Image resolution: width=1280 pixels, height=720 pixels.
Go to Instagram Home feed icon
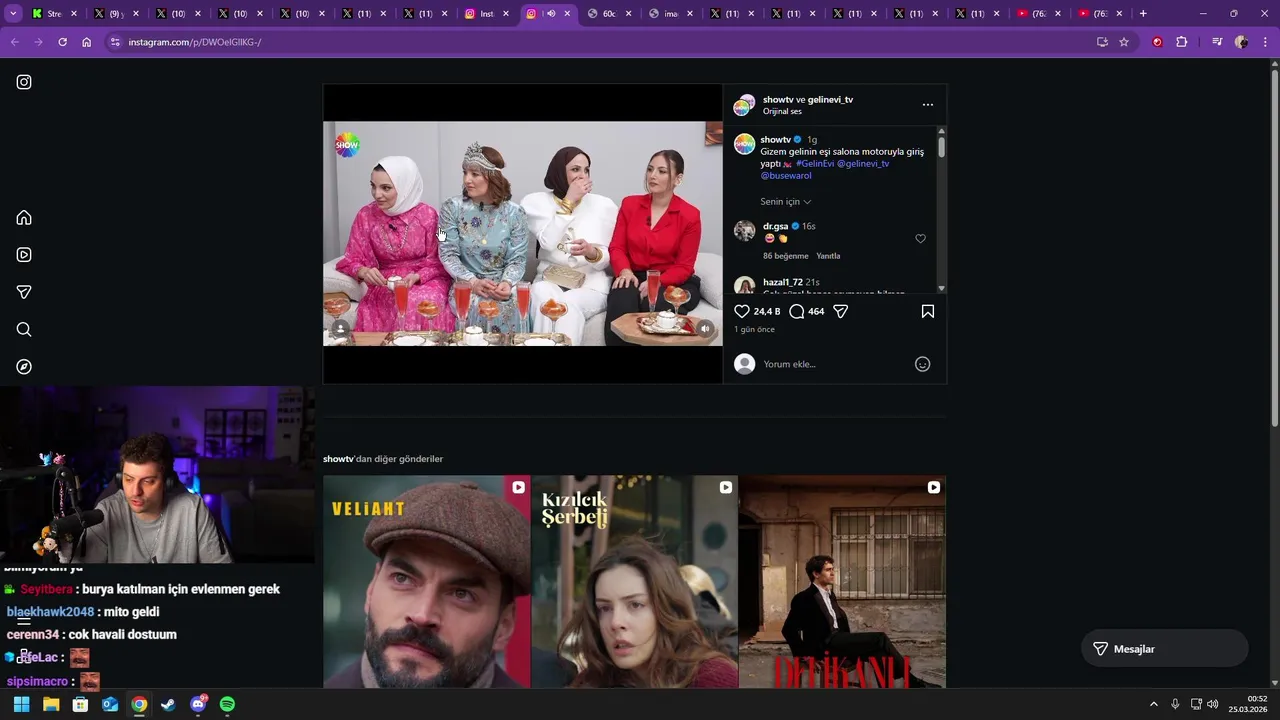(24, 218)
